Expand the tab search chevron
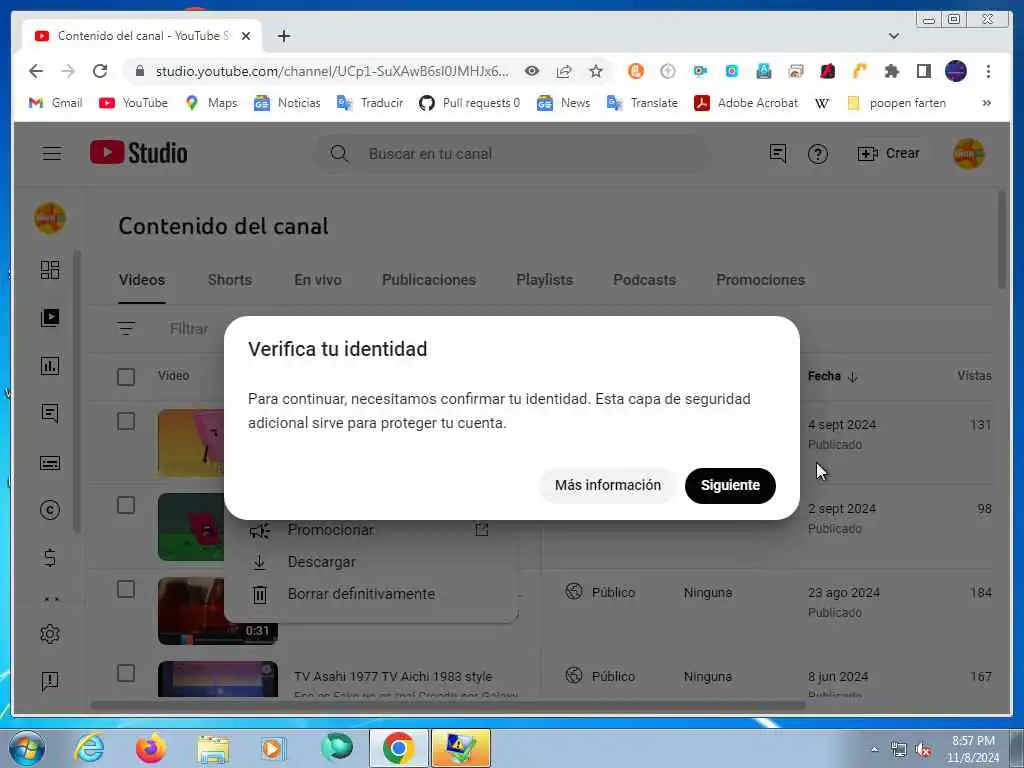 pyautogui.click(x=894, y=36)
